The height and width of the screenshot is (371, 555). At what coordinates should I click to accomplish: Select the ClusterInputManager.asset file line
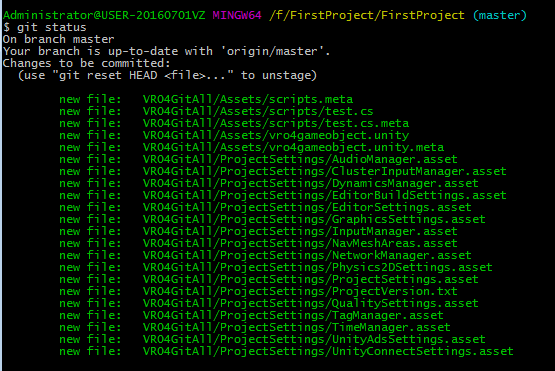(283, 171)
